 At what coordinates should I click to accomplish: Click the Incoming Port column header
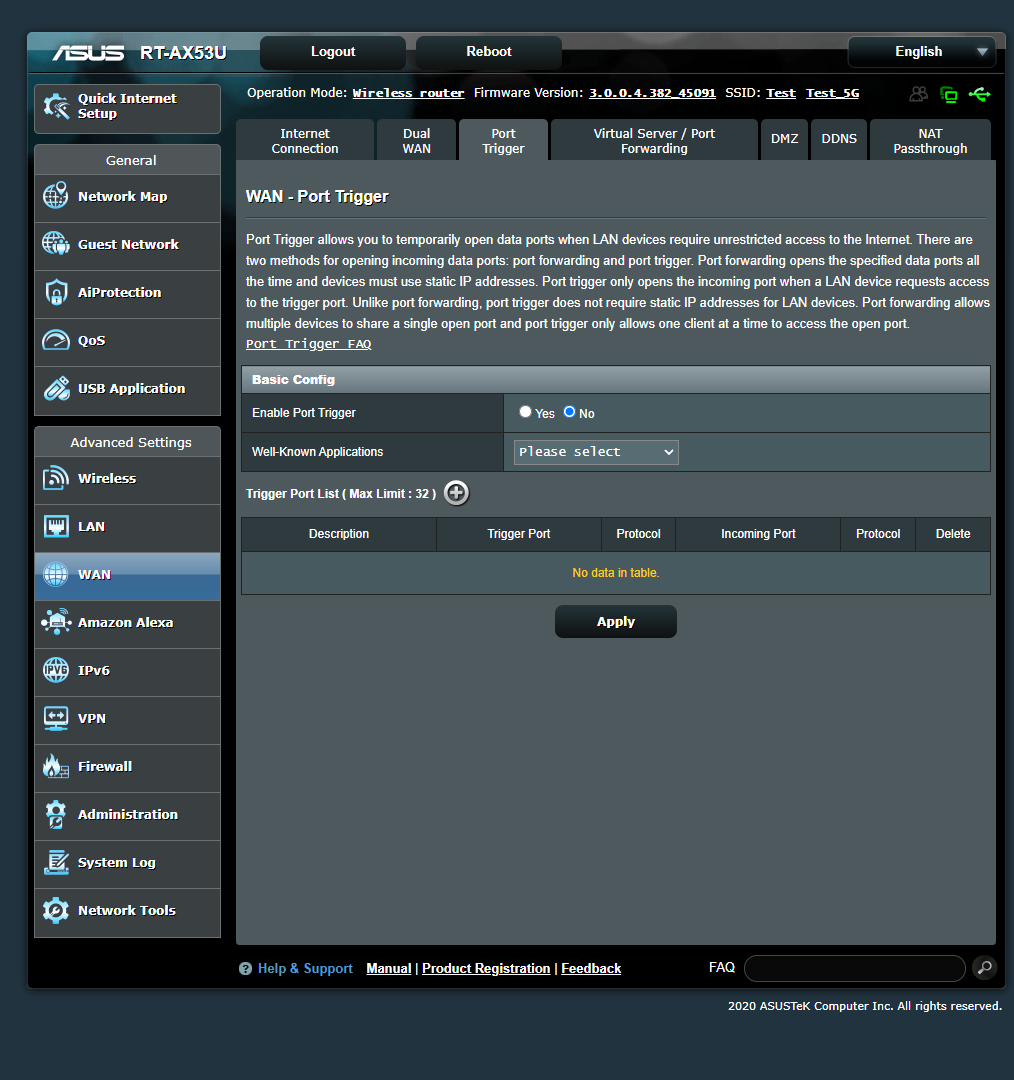coord(758,534)
